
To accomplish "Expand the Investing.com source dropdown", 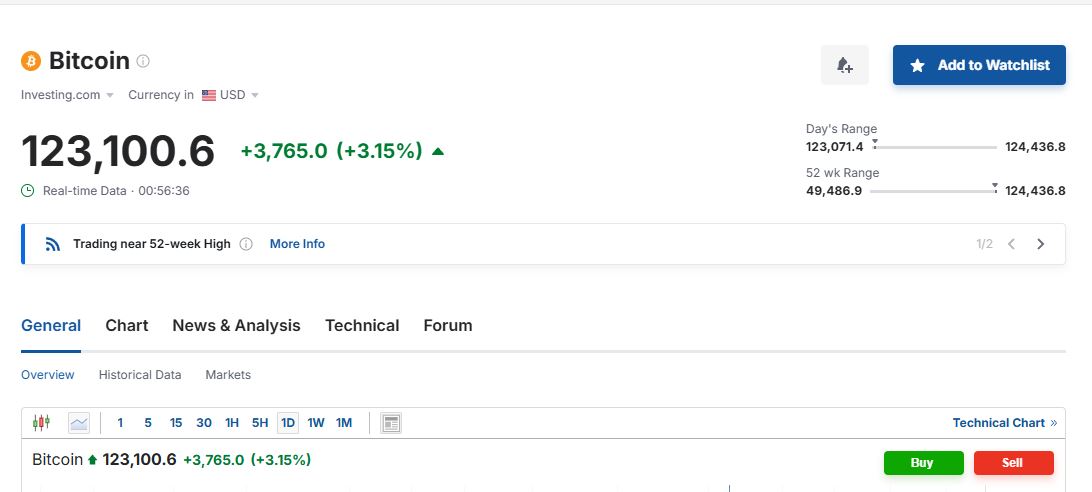I will pos(67,95).
